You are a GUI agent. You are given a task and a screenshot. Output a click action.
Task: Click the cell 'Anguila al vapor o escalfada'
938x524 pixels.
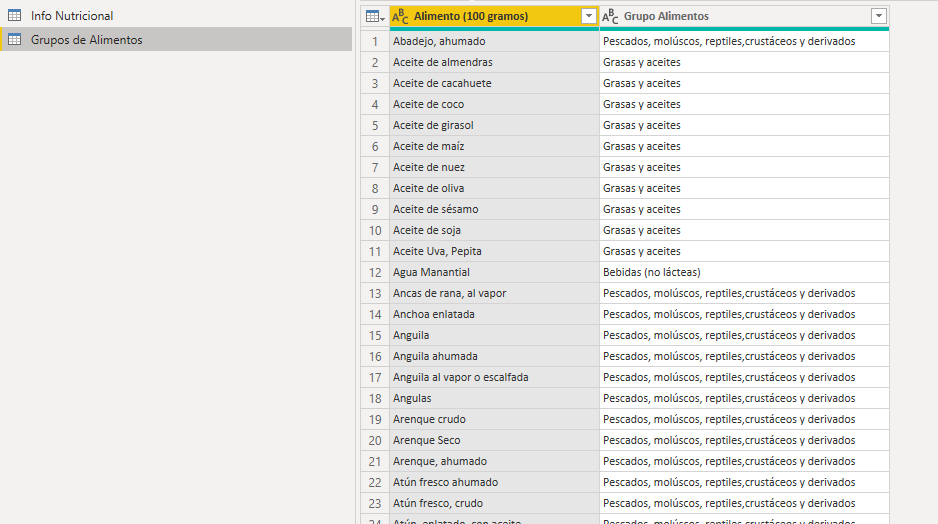pos(494,377)
